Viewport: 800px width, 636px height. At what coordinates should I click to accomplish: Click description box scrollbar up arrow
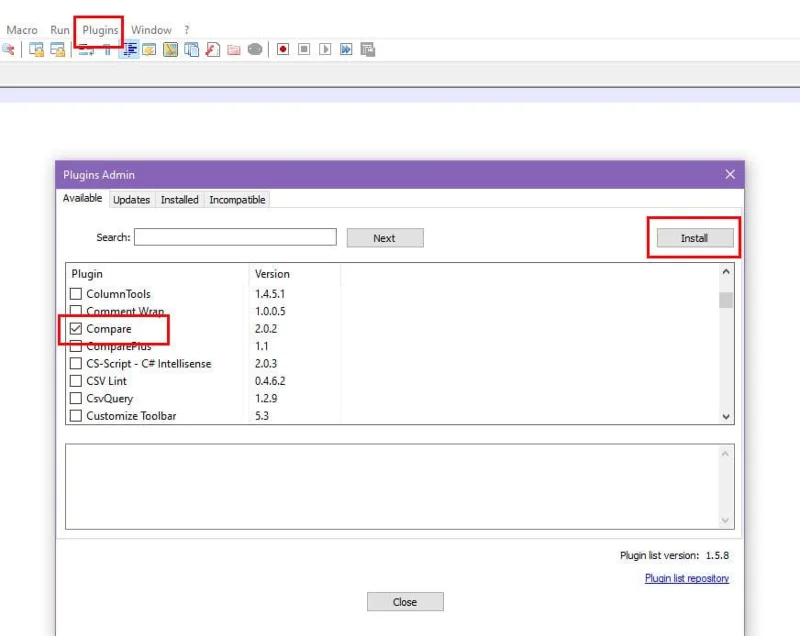pos(725,453)
